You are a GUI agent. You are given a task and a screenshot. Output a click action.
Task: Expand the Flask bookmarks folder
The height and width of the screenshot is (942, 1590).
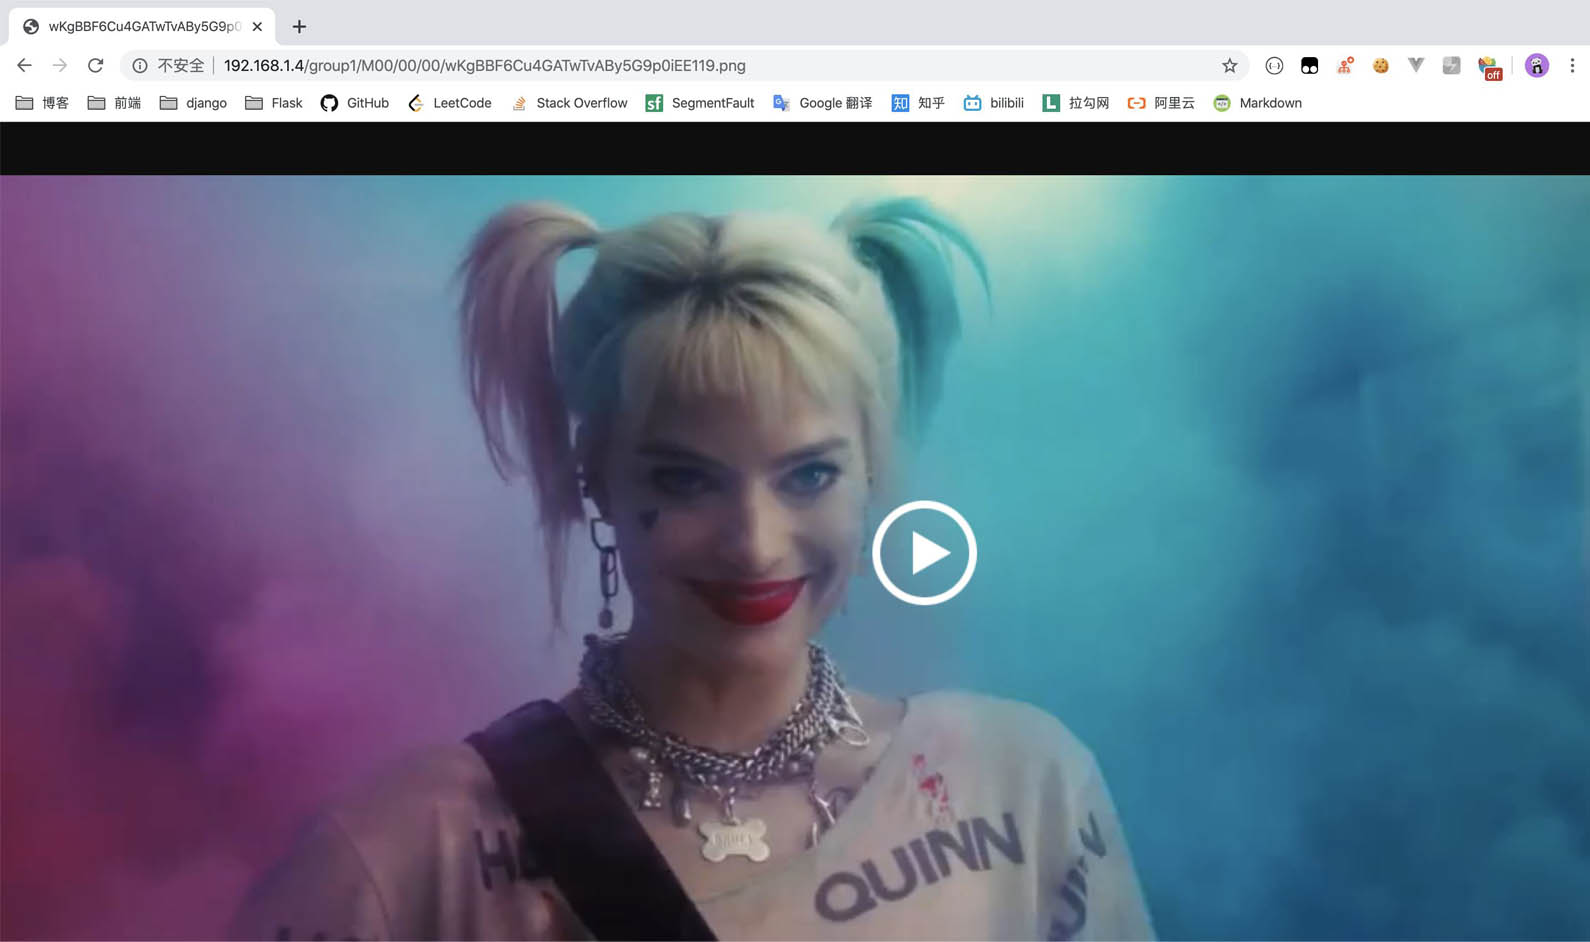click(274, 103)
